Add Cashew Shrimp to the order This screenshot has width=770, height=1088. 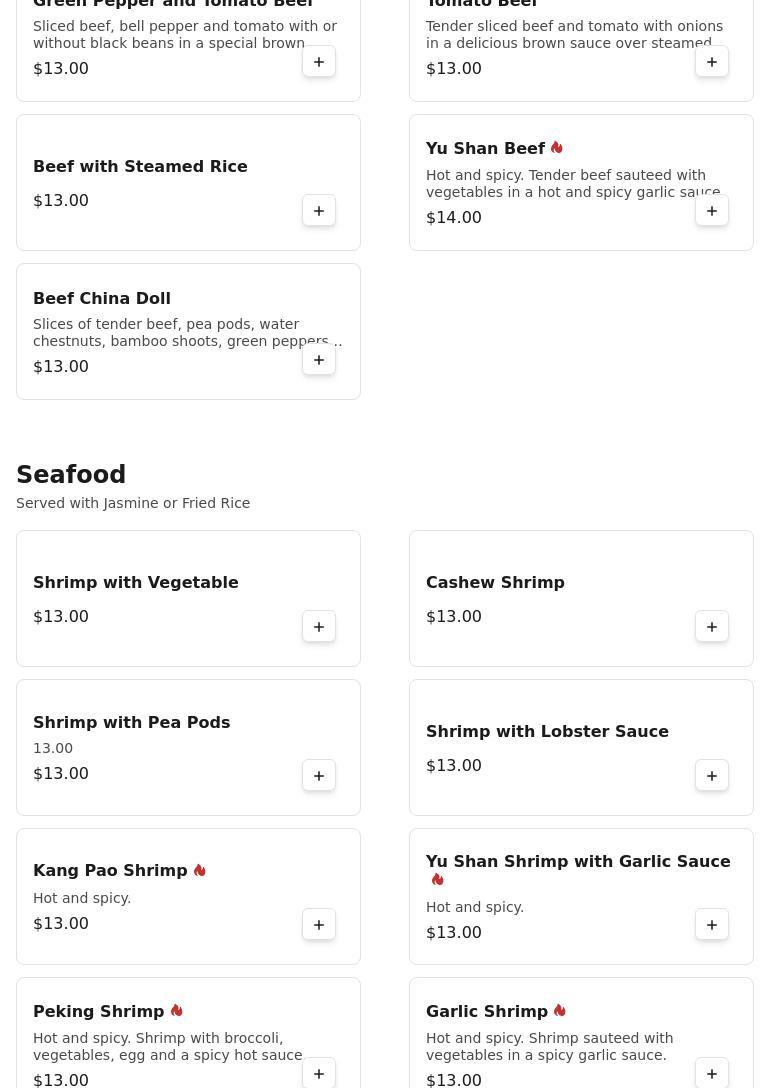click(712, 627)
